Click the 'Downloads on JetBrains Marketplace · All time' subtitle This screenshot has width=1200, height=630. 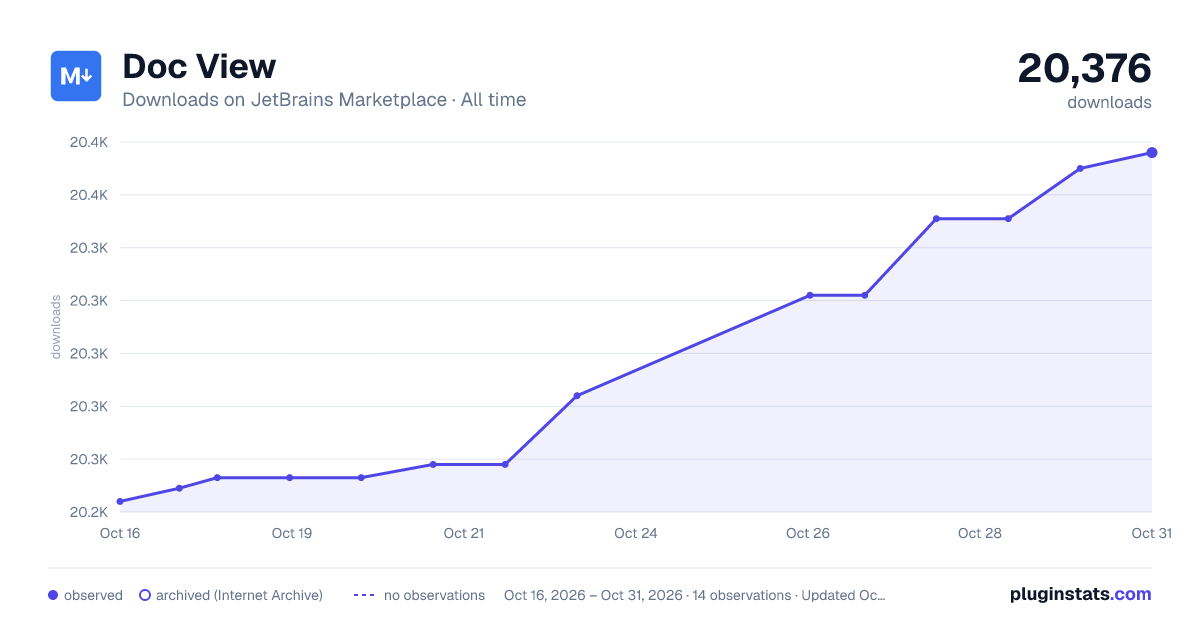[x=324, y=100]
